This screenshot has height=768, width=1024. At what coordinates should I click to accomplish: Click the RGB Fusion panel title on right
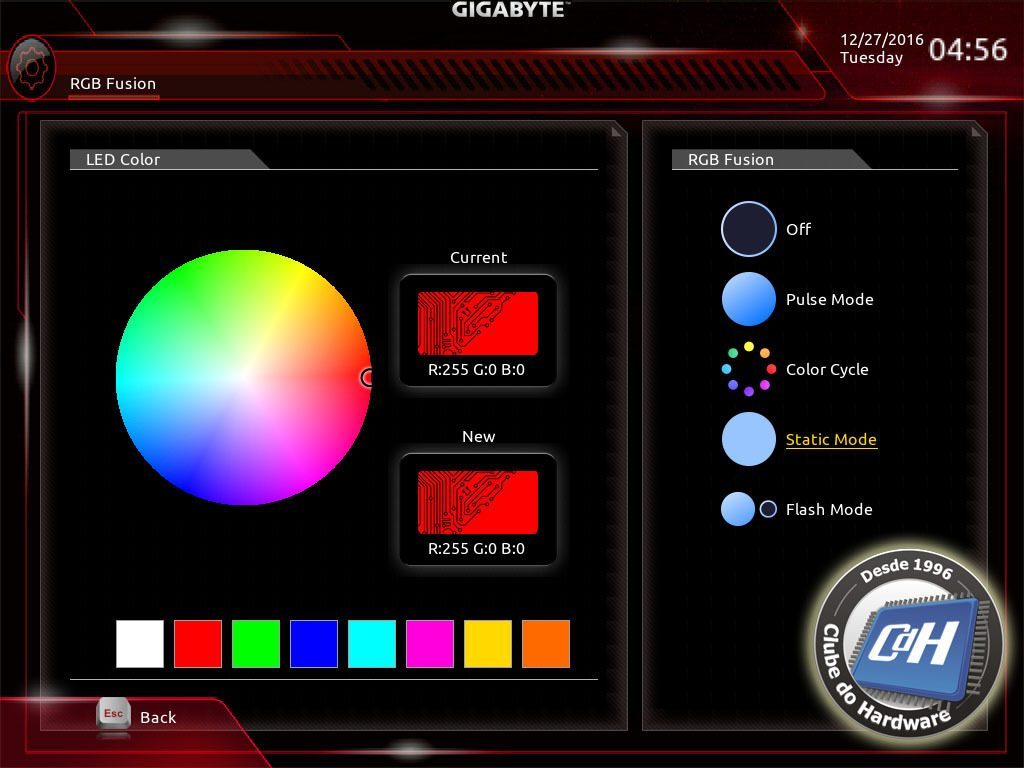[x=731, y=159]
